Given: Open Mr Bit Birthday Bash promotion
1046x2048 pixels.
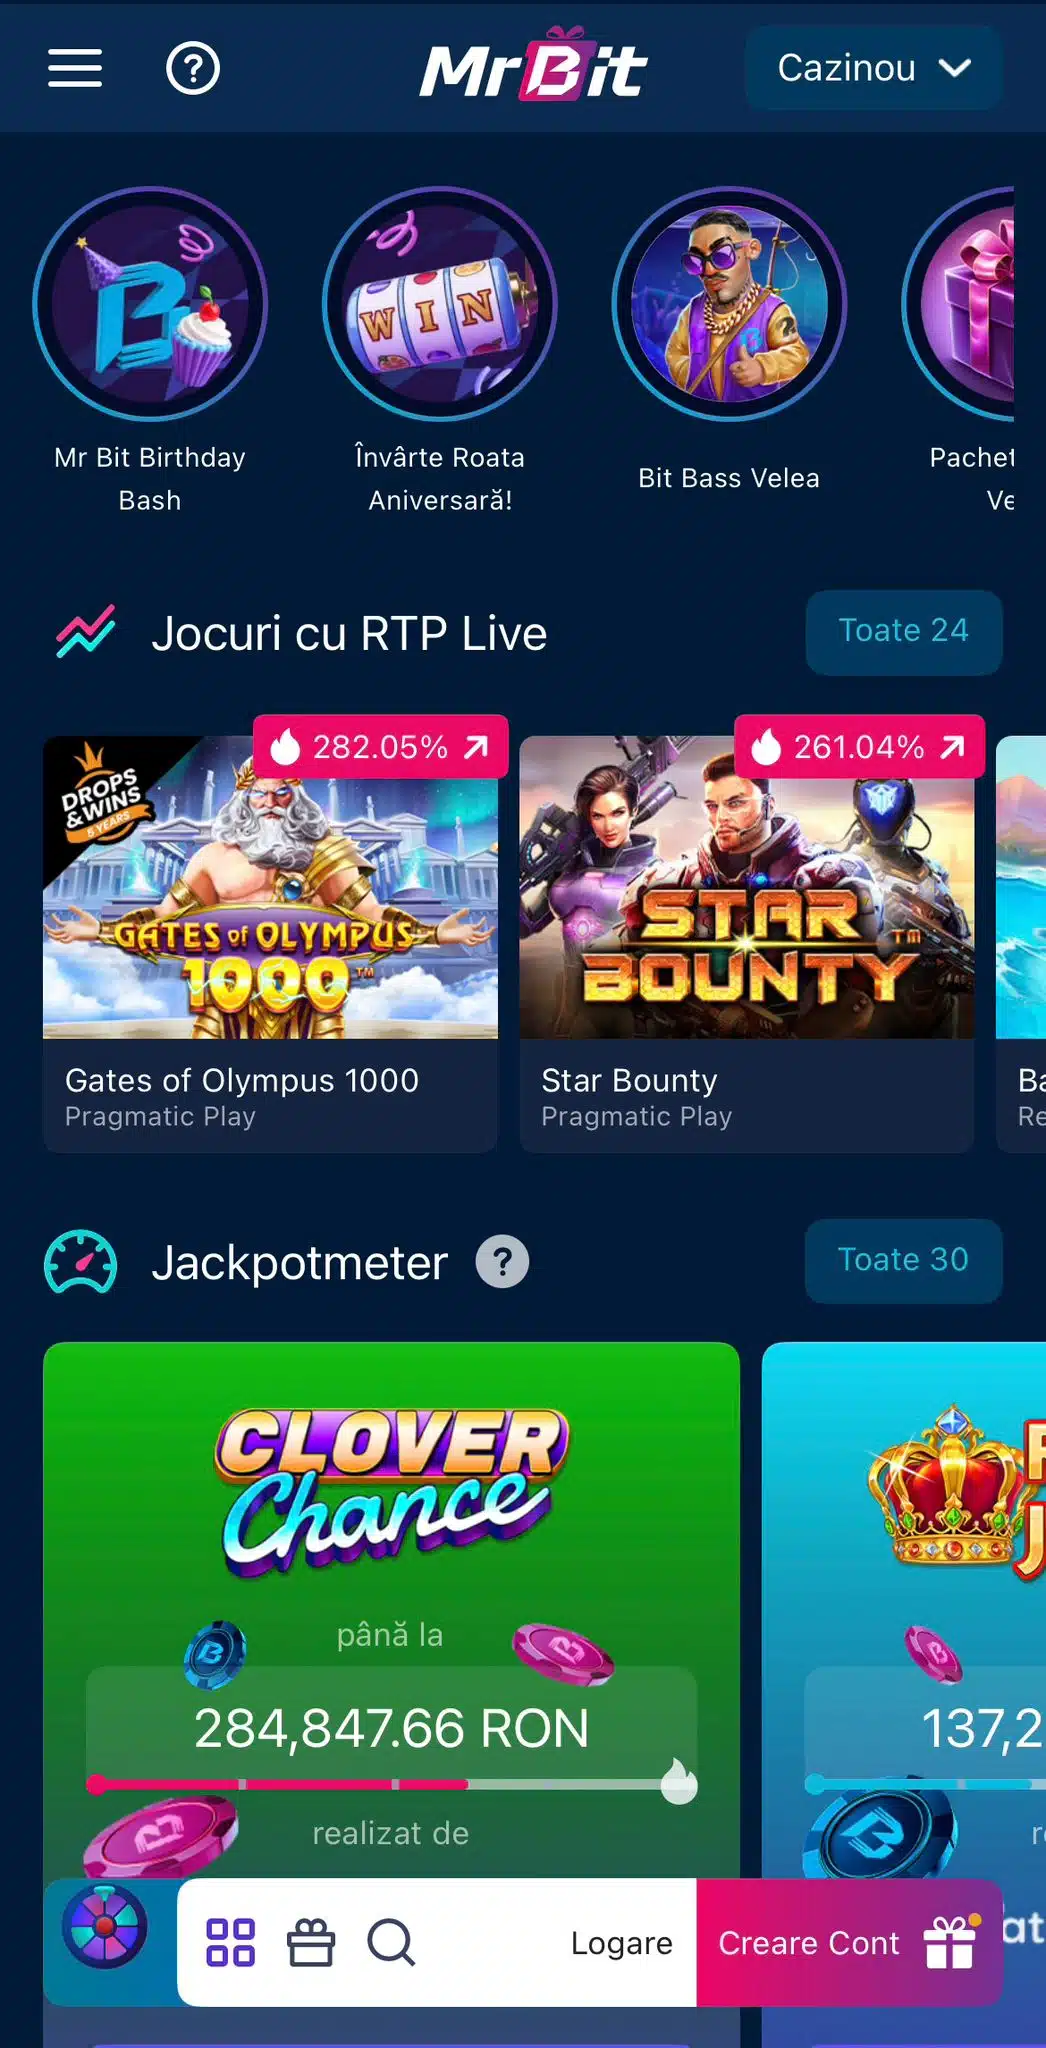Looking at the screenshot, I should 150,352.
